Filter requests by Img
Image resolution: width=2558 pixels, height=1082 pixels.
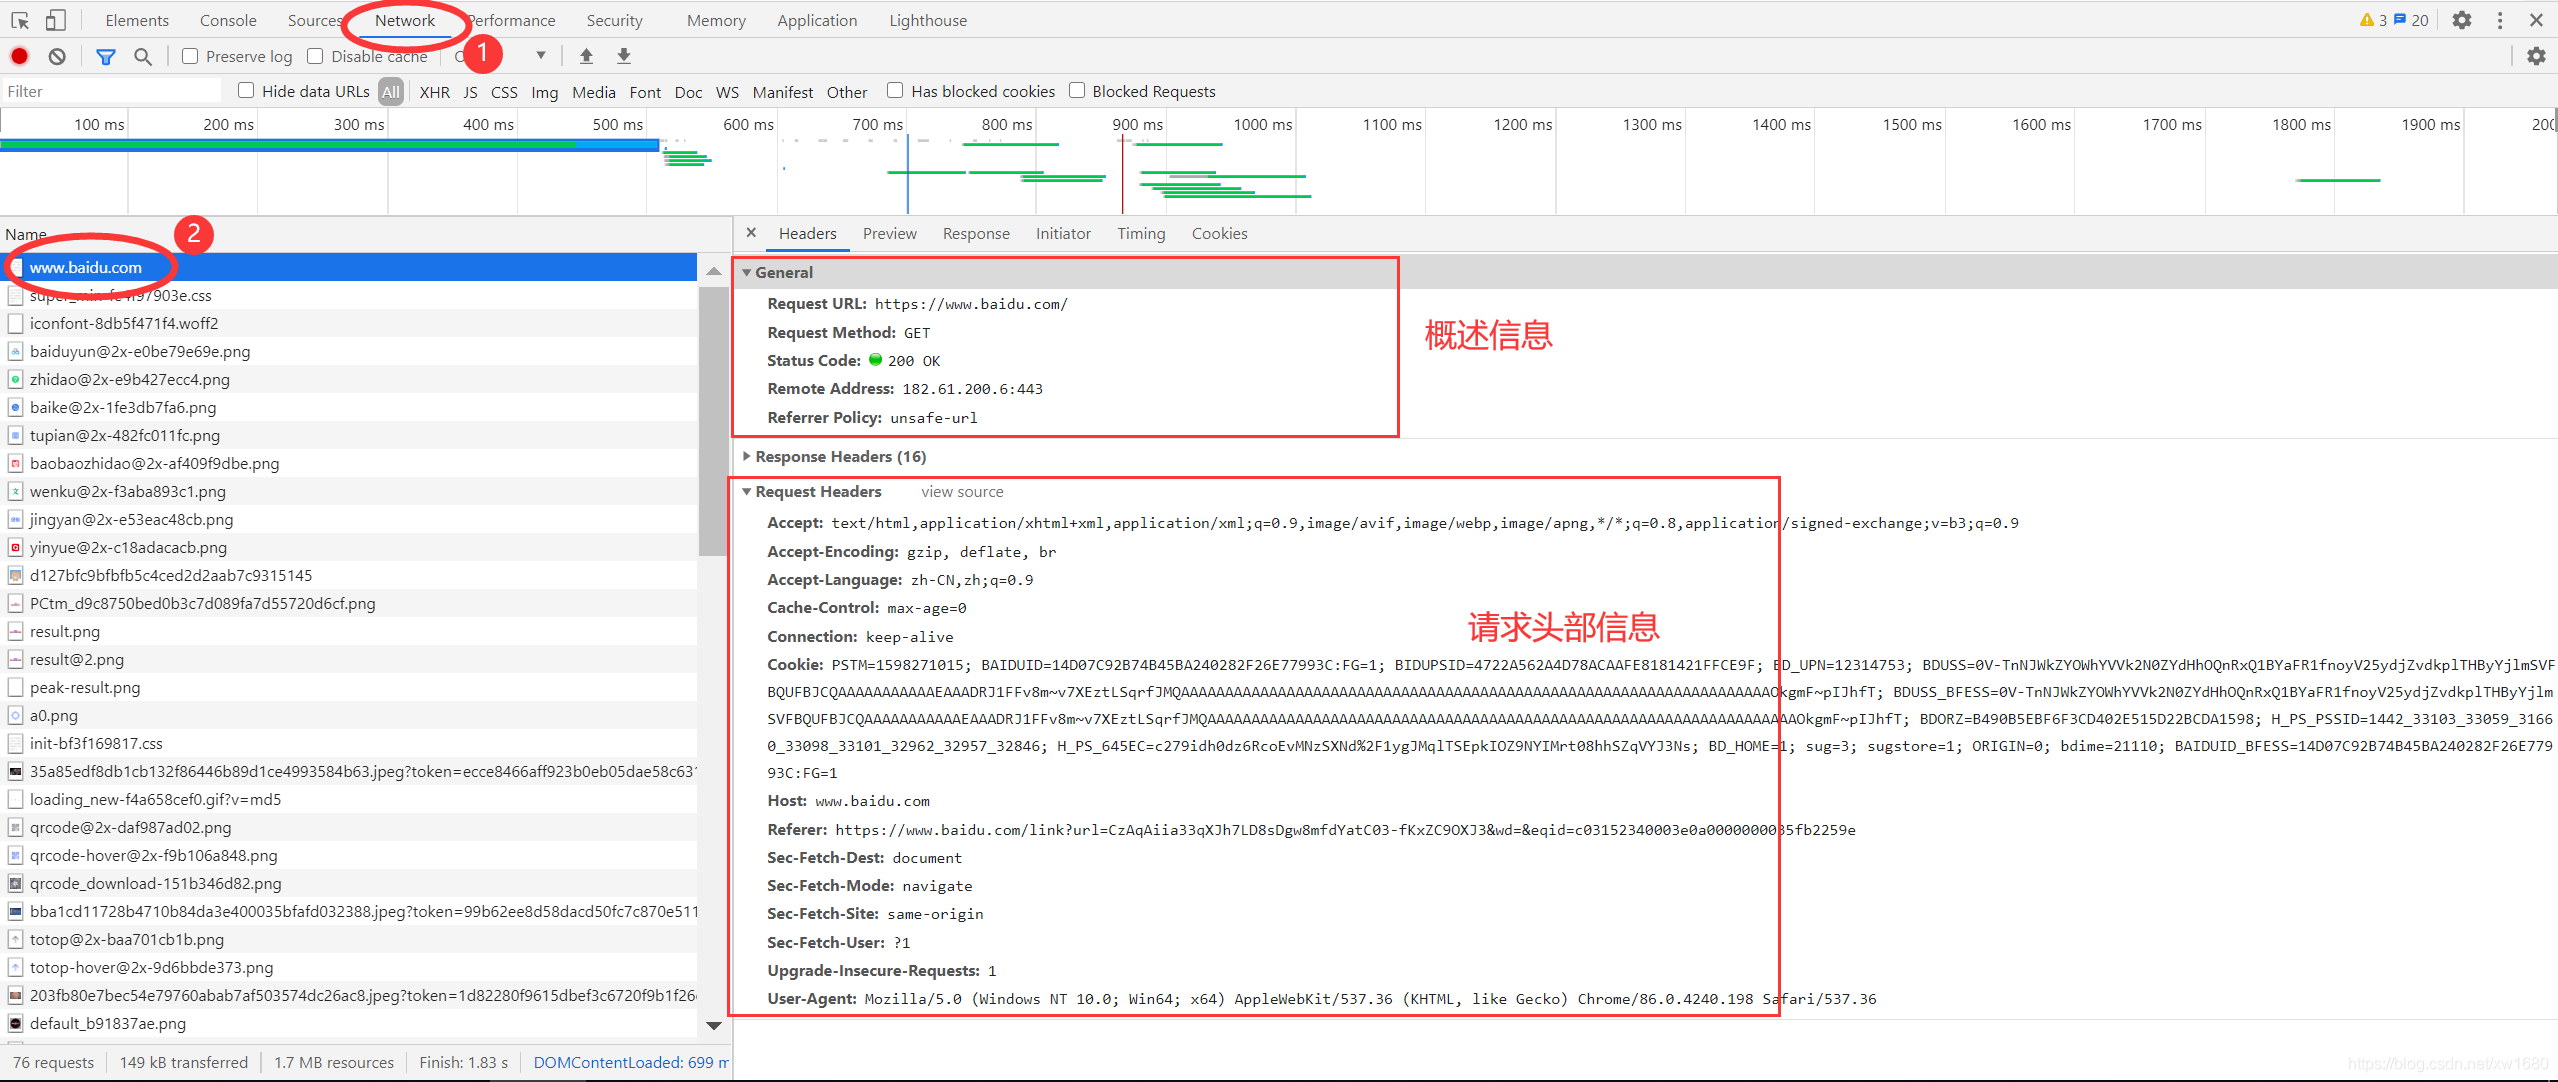tap(544, 92)
